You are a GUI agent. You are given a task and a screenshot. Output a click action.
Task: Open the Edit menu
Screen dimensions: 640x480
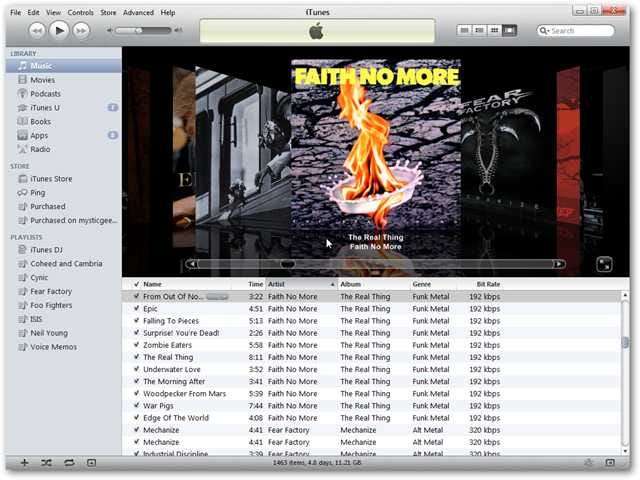[x=33, y=13]
